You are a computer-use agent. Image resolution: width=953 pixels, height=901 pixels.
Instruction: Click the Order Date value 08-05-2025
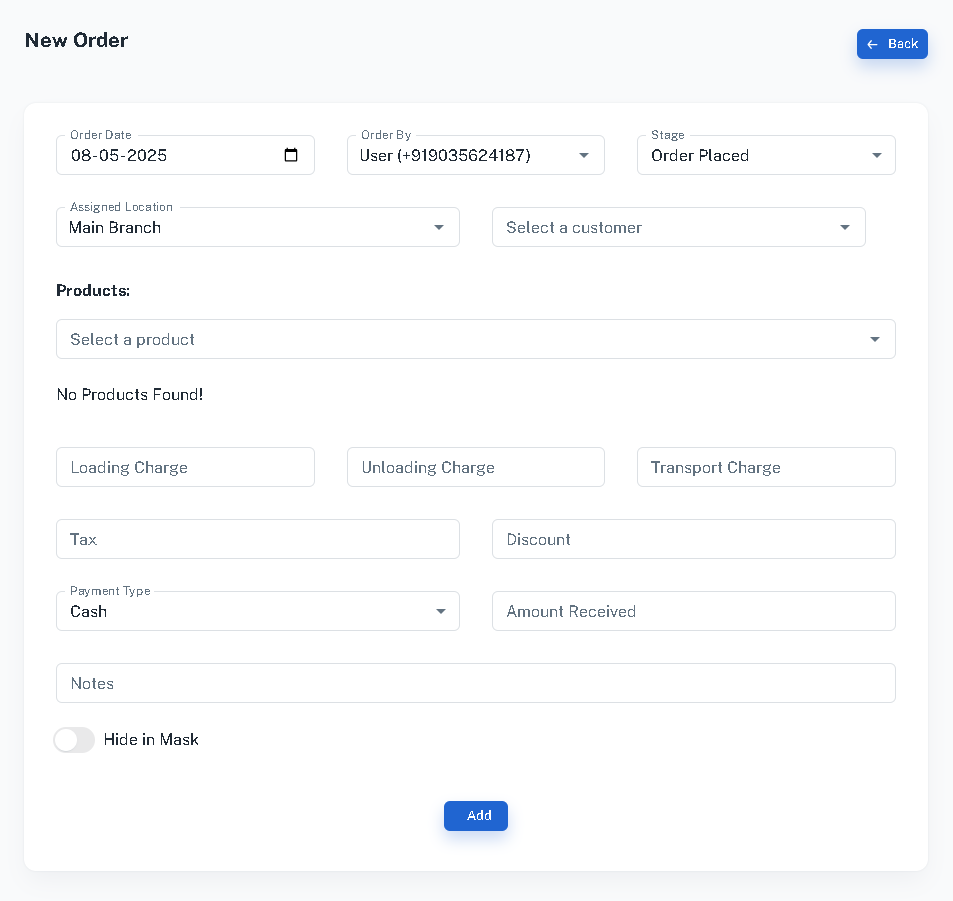pos(119,156)
